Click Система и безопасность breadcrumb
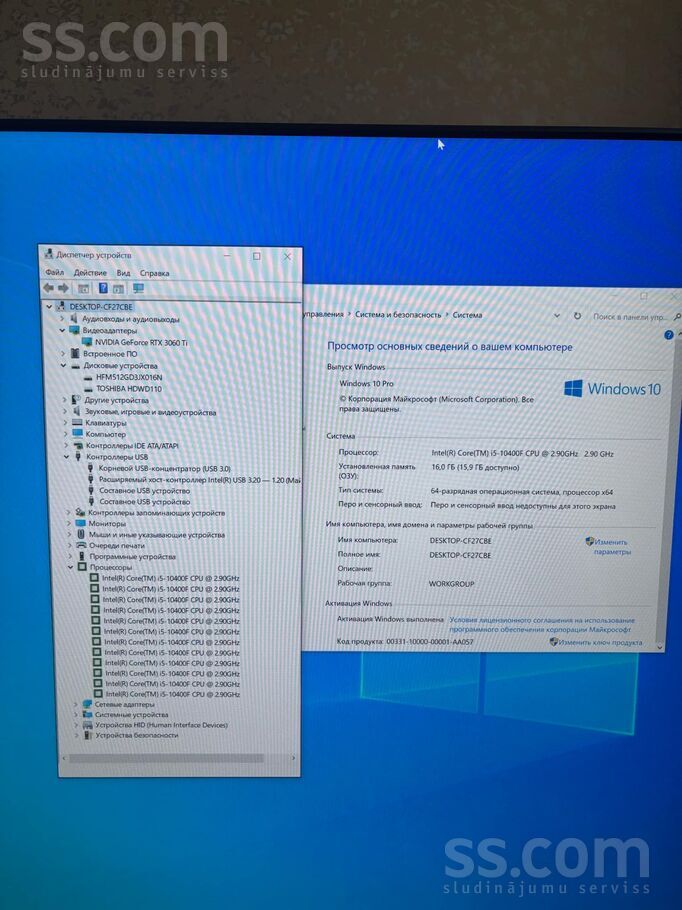 (x=398, y=315)
